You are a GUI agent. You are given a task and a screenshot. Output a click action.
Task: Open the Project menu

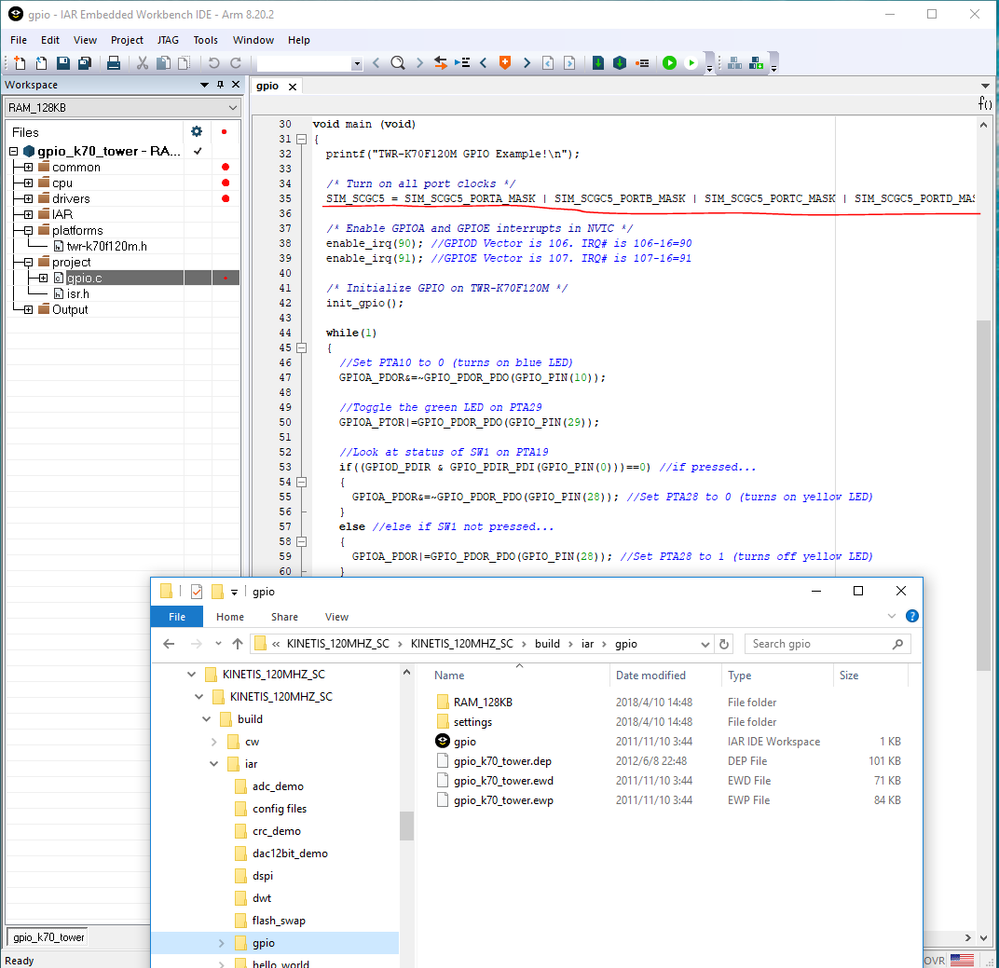click(x=127, y=40)
